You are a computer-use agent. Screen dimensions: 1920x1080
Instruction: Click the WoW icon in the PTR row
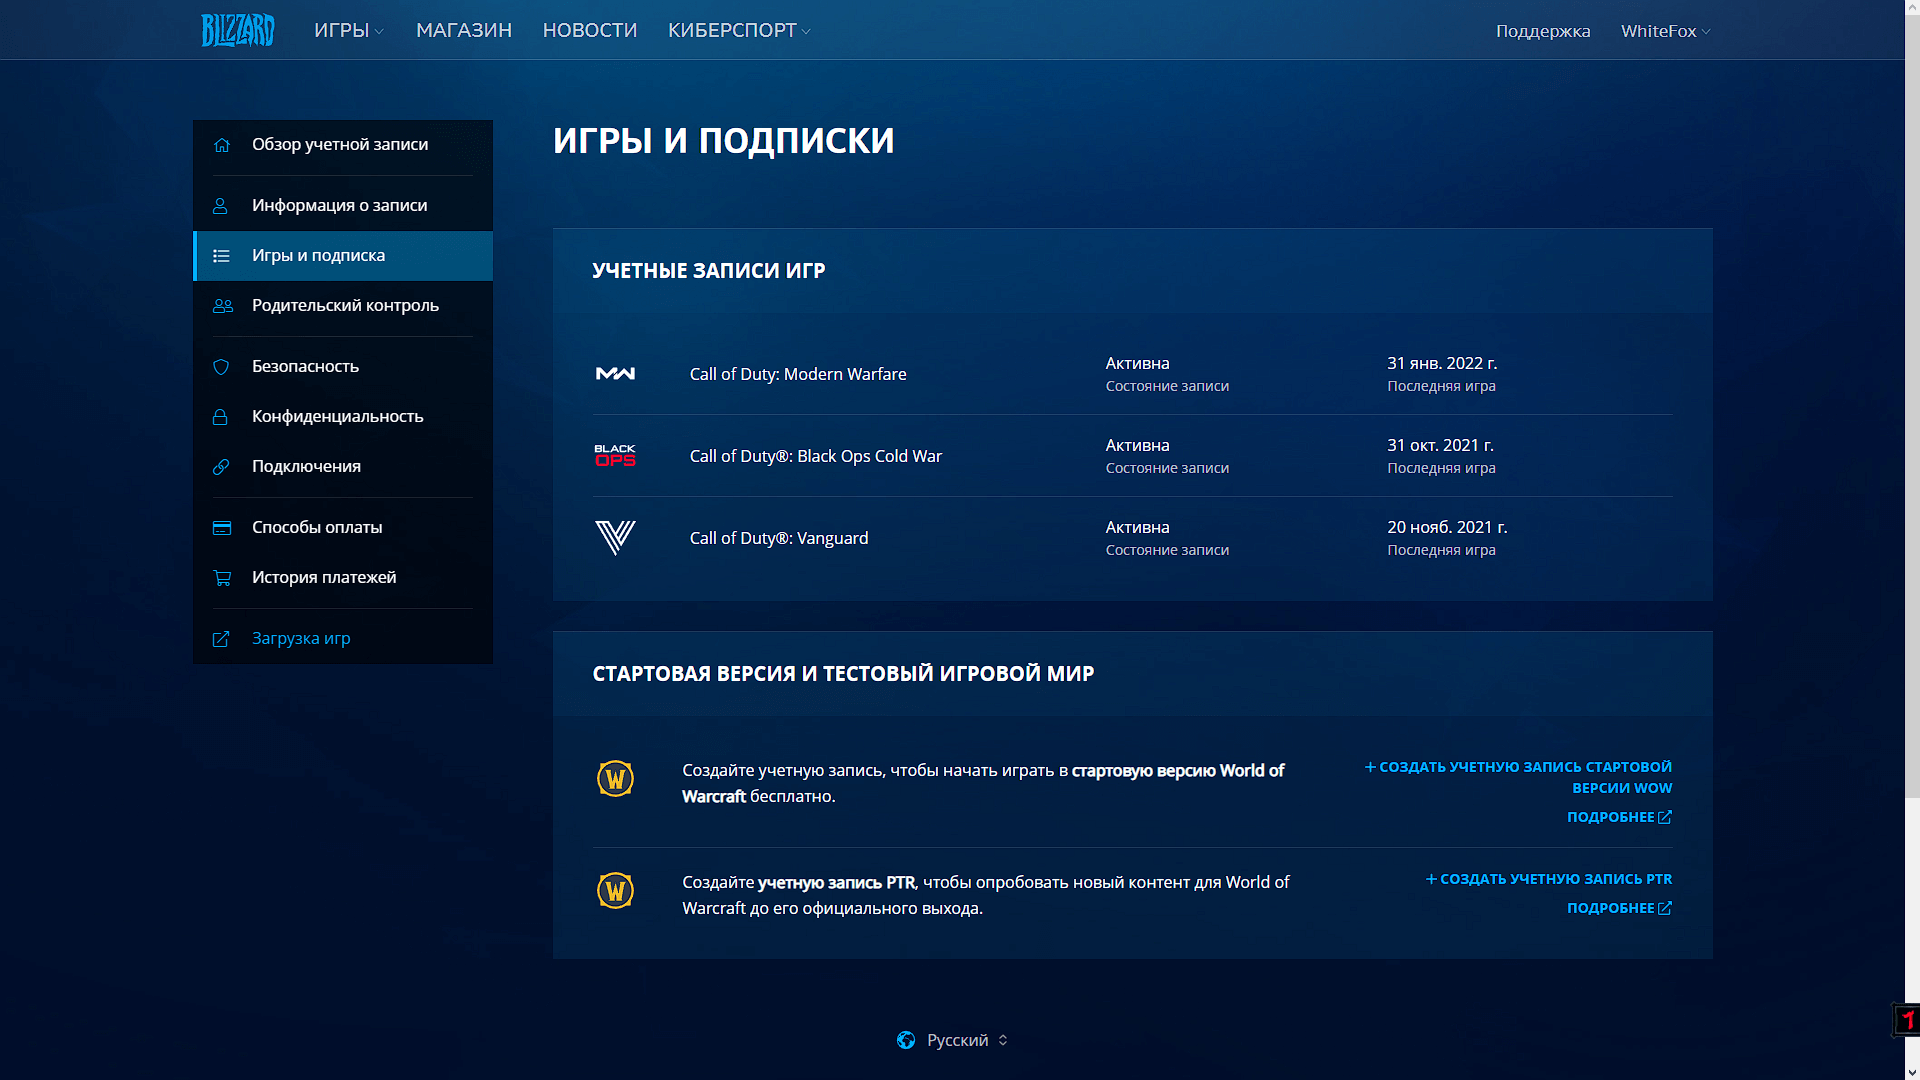click(615, 891)
